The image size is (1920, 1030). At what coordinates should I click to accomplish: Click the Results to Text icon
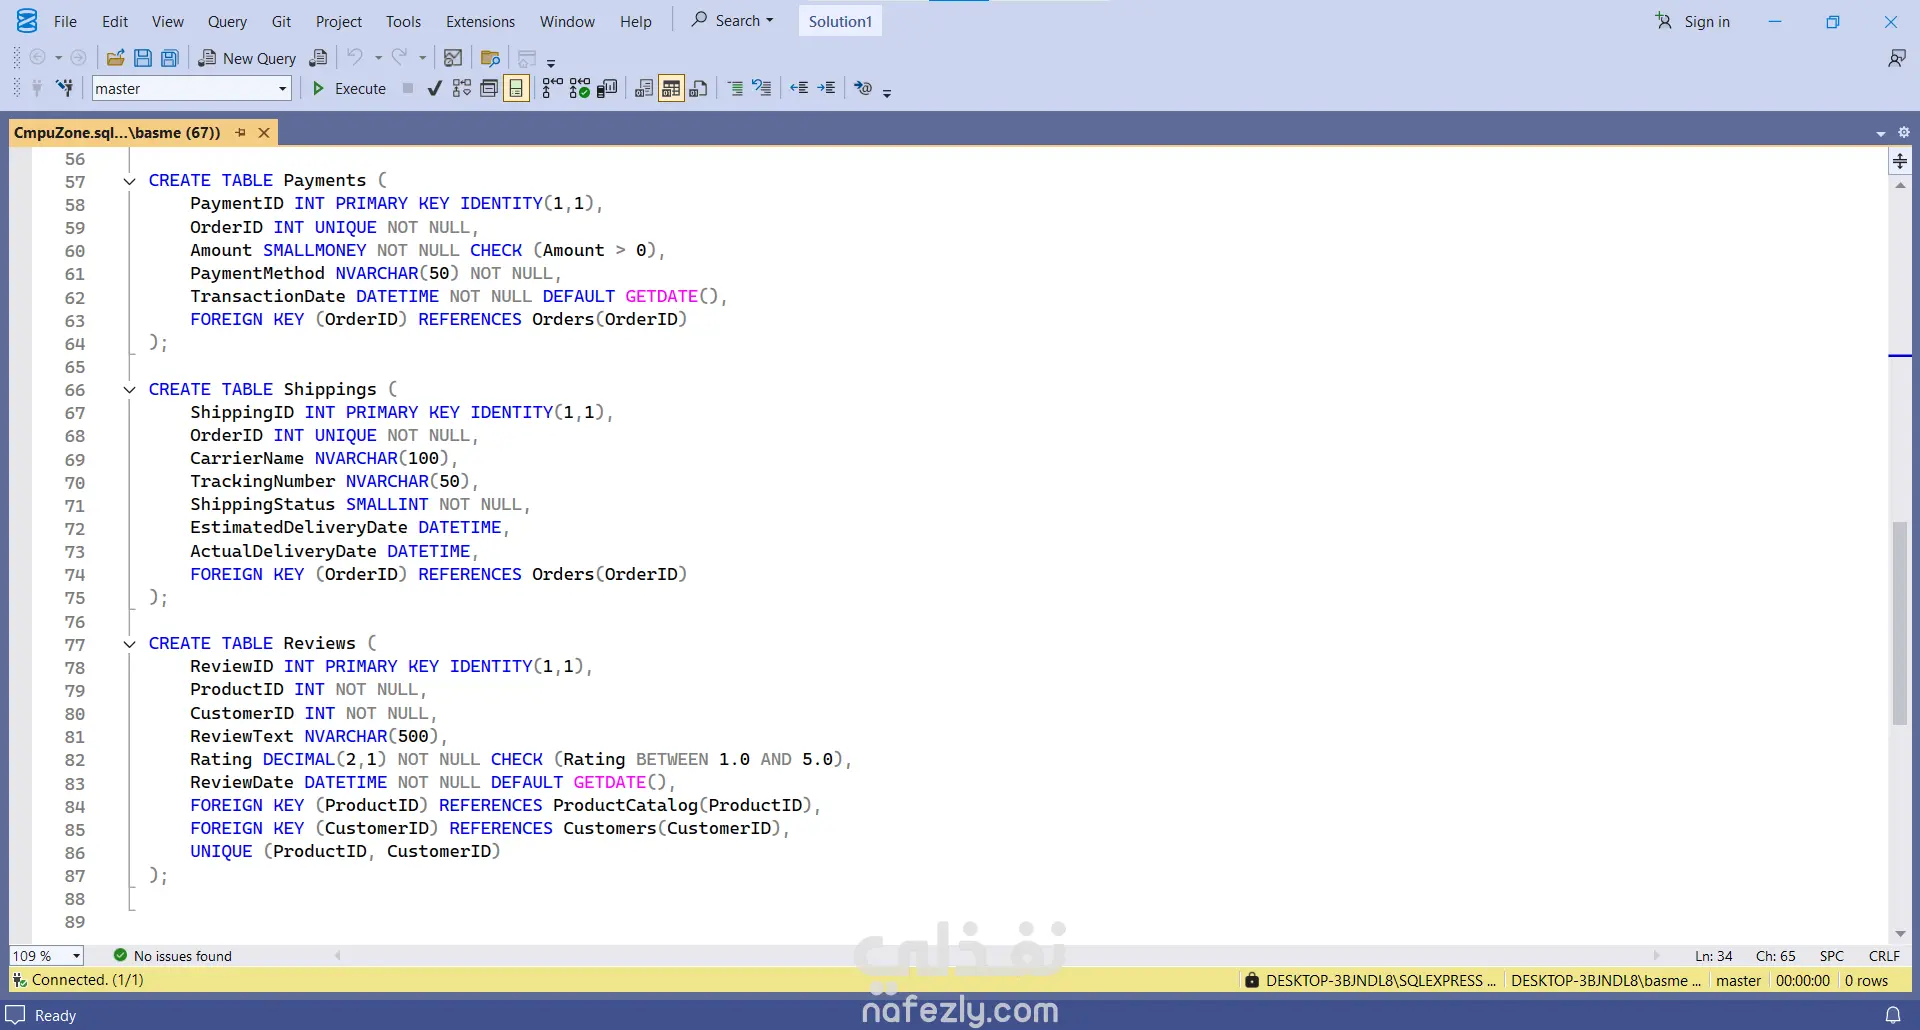(x=644, y=88)
